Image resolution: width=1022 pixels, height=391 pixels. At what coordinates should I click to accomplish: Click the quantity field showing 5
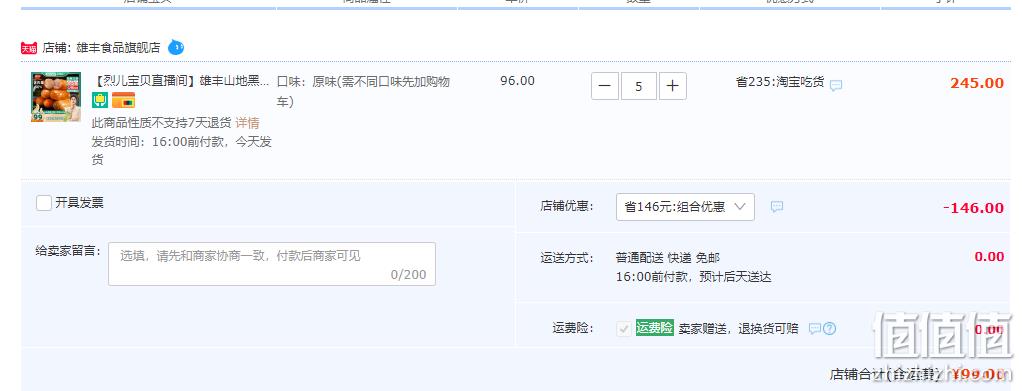639,86
